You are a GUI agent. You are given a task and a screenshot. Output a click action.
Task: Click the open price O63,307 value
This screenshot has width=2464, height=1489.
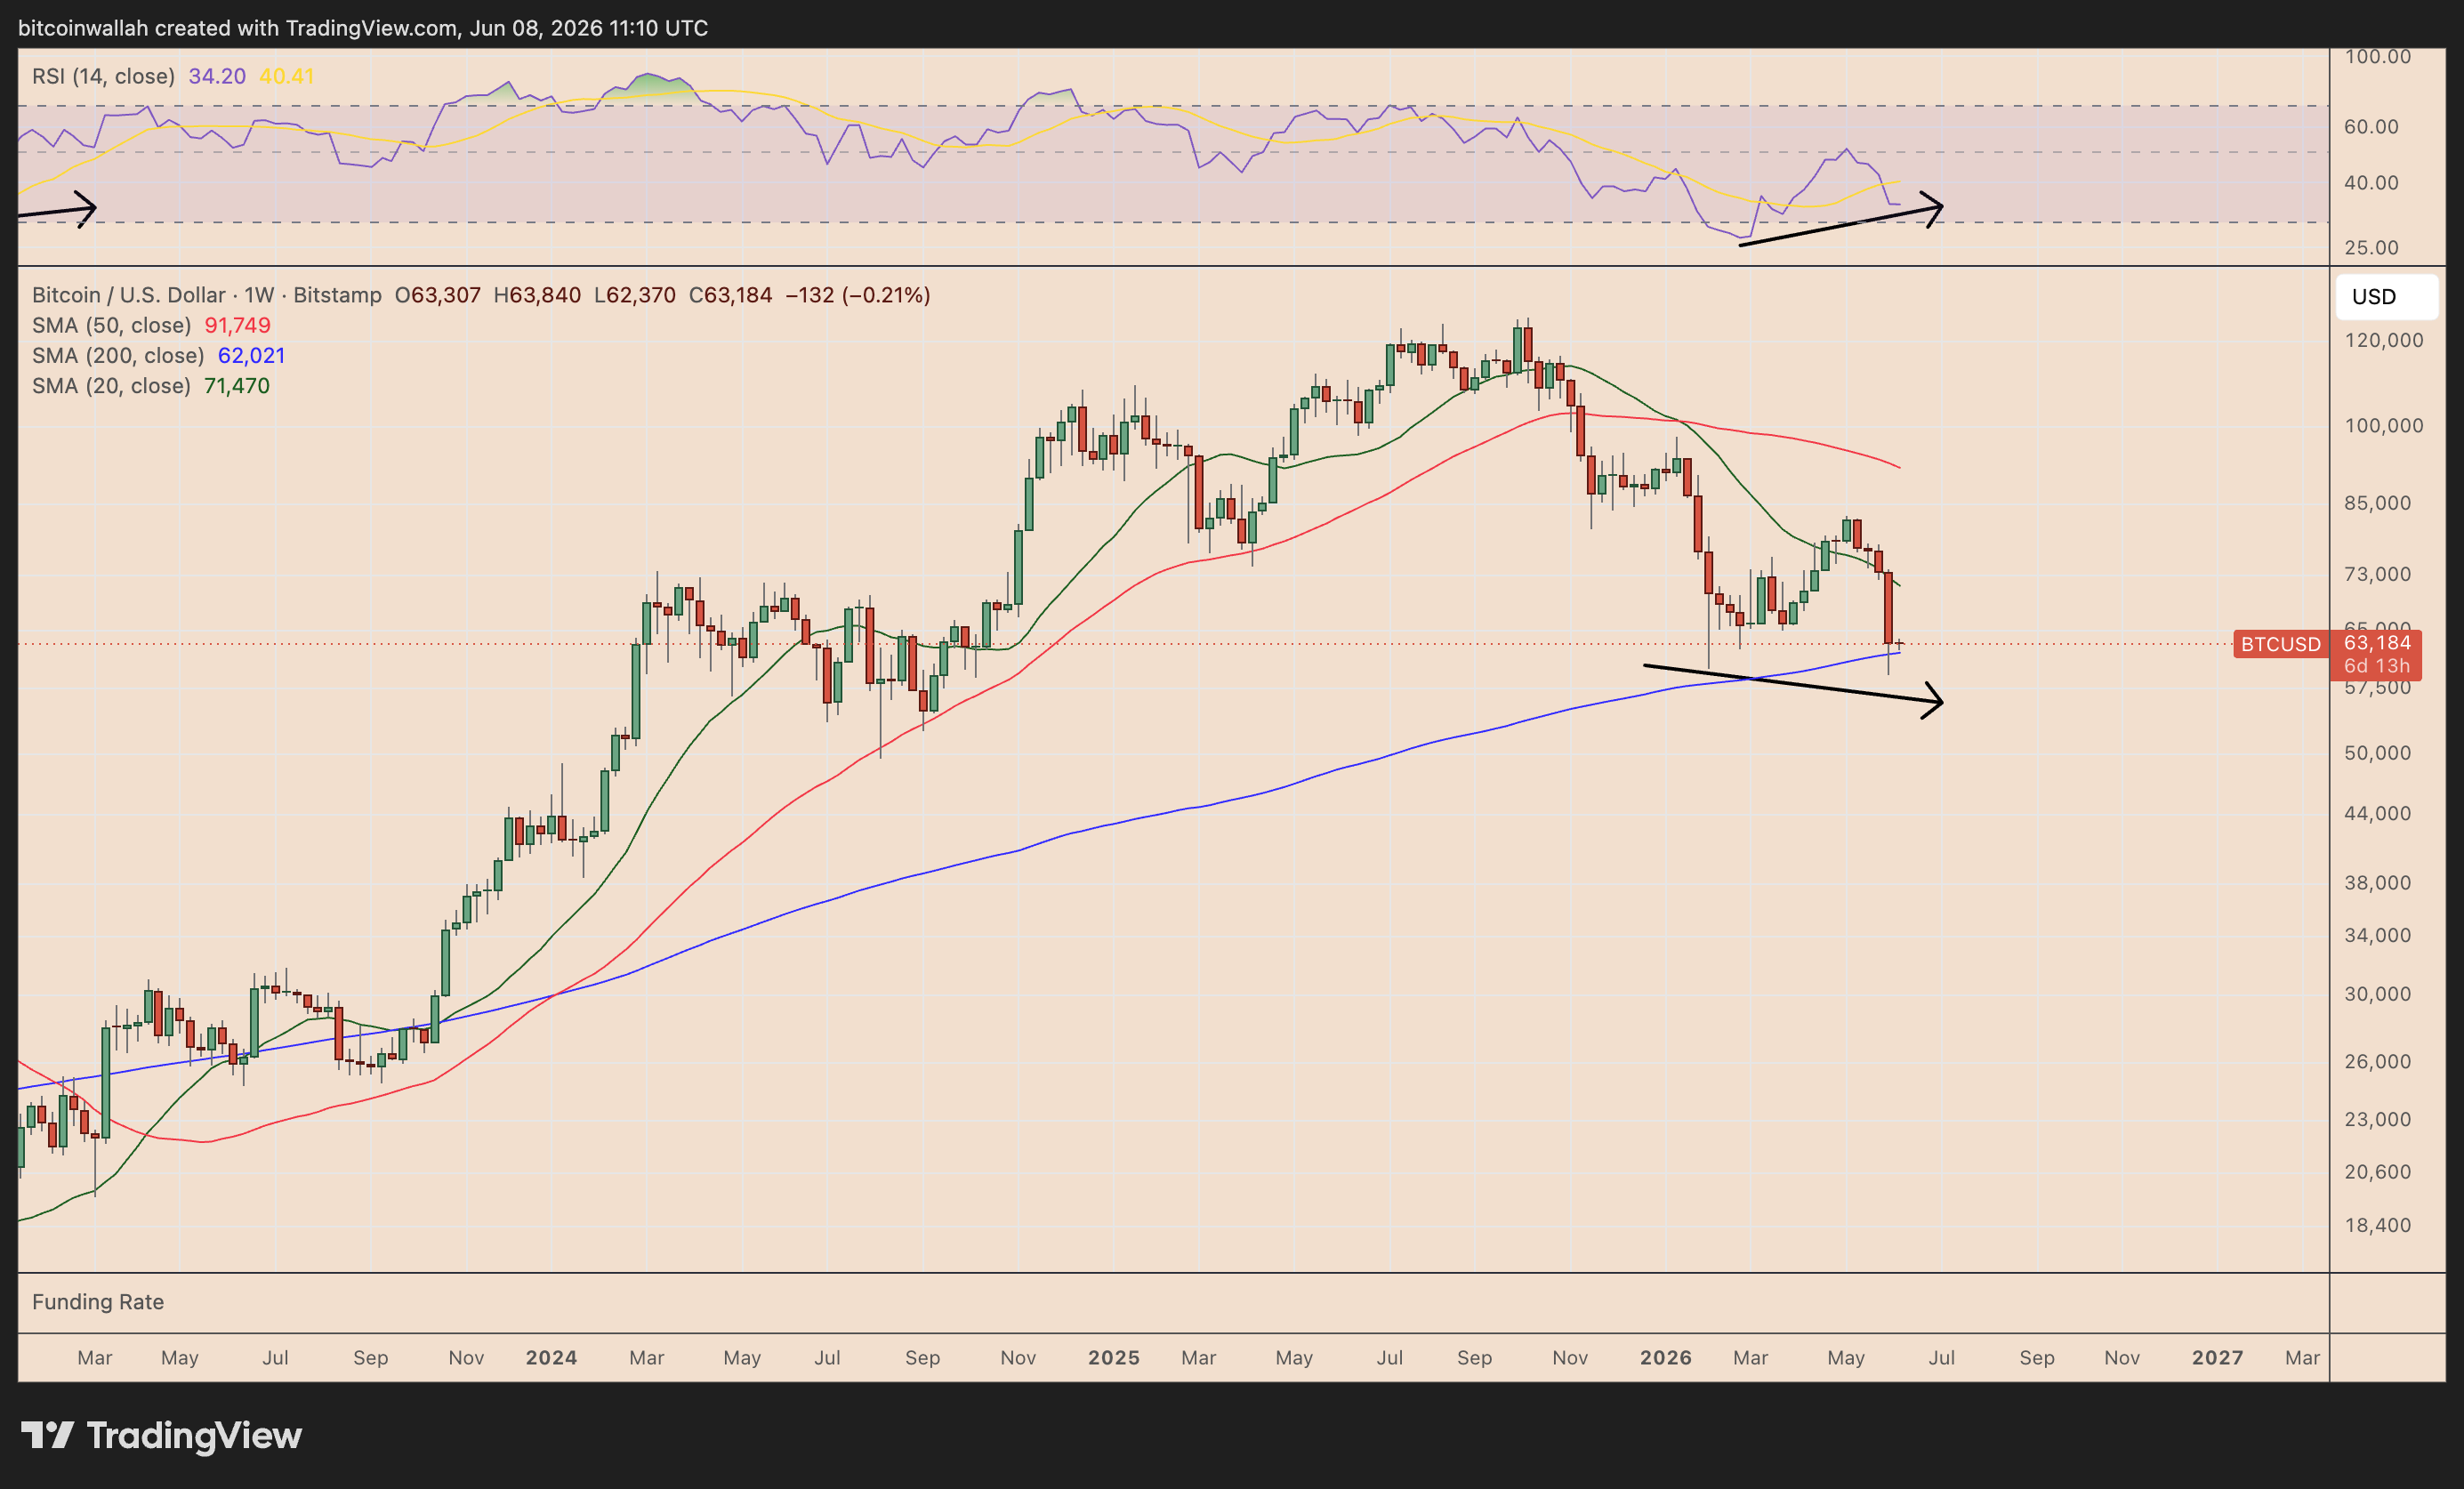pyautogui.click(x=438, y=295)
